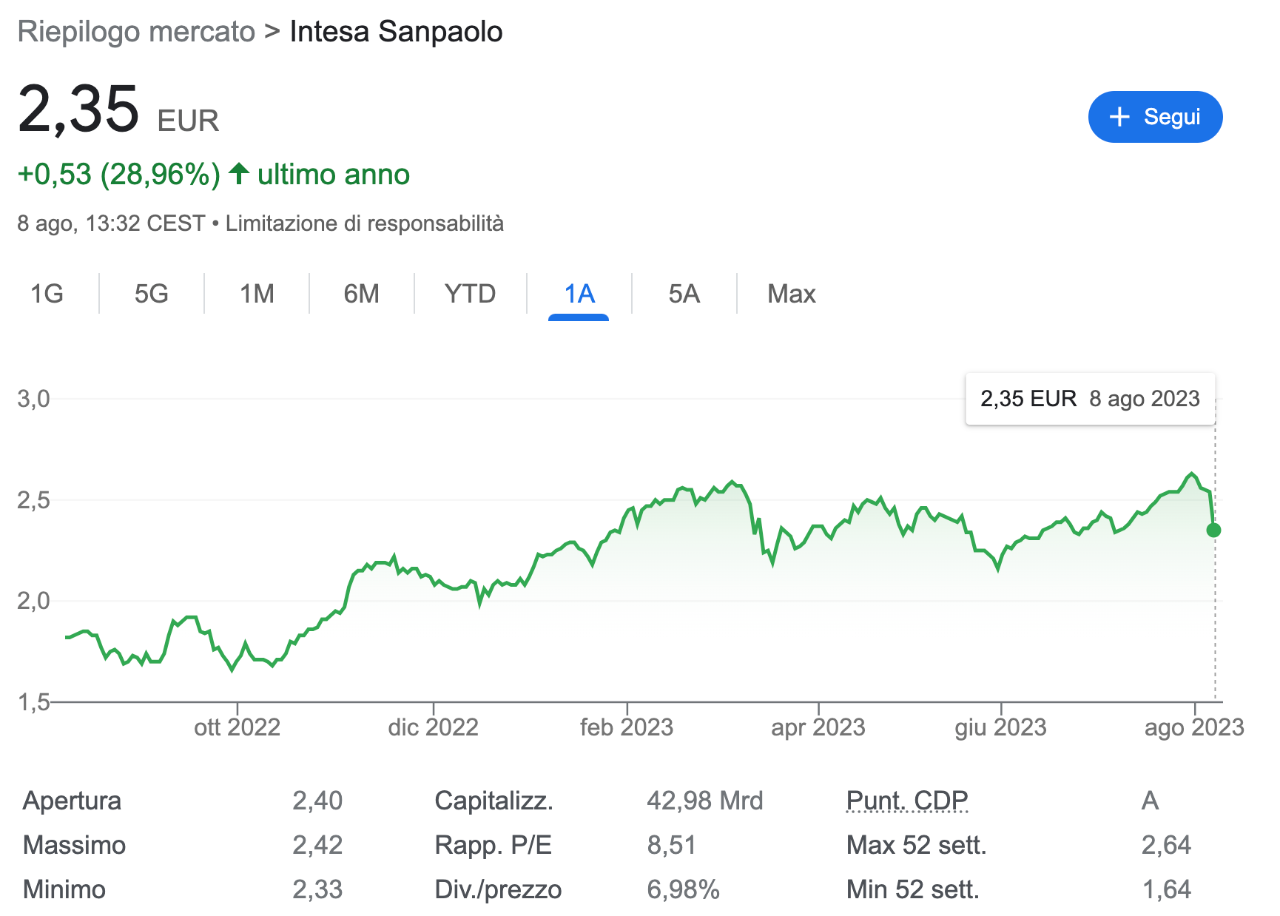The height and width of the screenshot is (916, 1280).
Task: Select the 1M chart period
Action: click(257, 294)
